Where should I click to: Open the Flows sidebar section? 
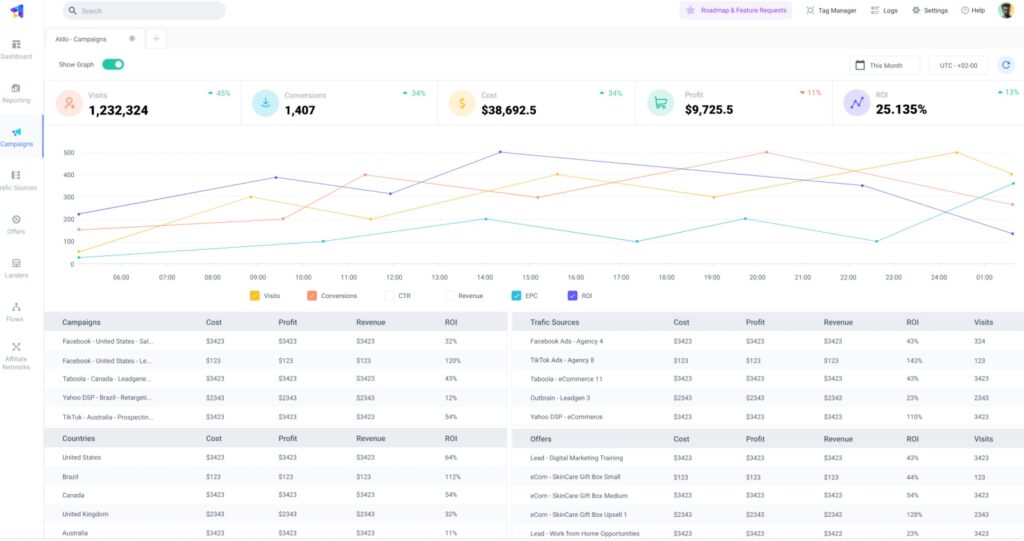[x=16, y=312]
